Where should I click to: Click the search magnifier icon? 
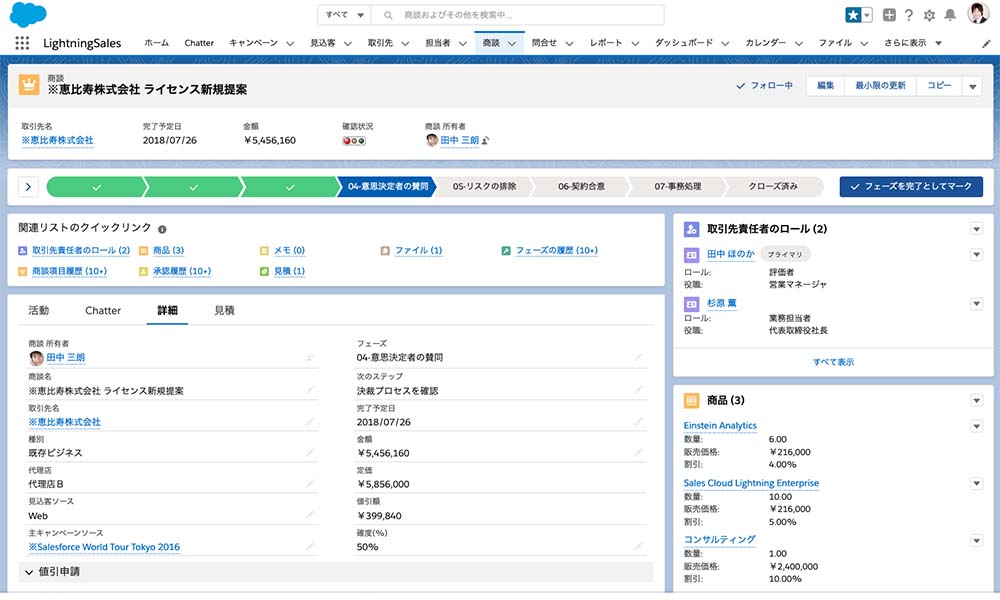(388, 15)
